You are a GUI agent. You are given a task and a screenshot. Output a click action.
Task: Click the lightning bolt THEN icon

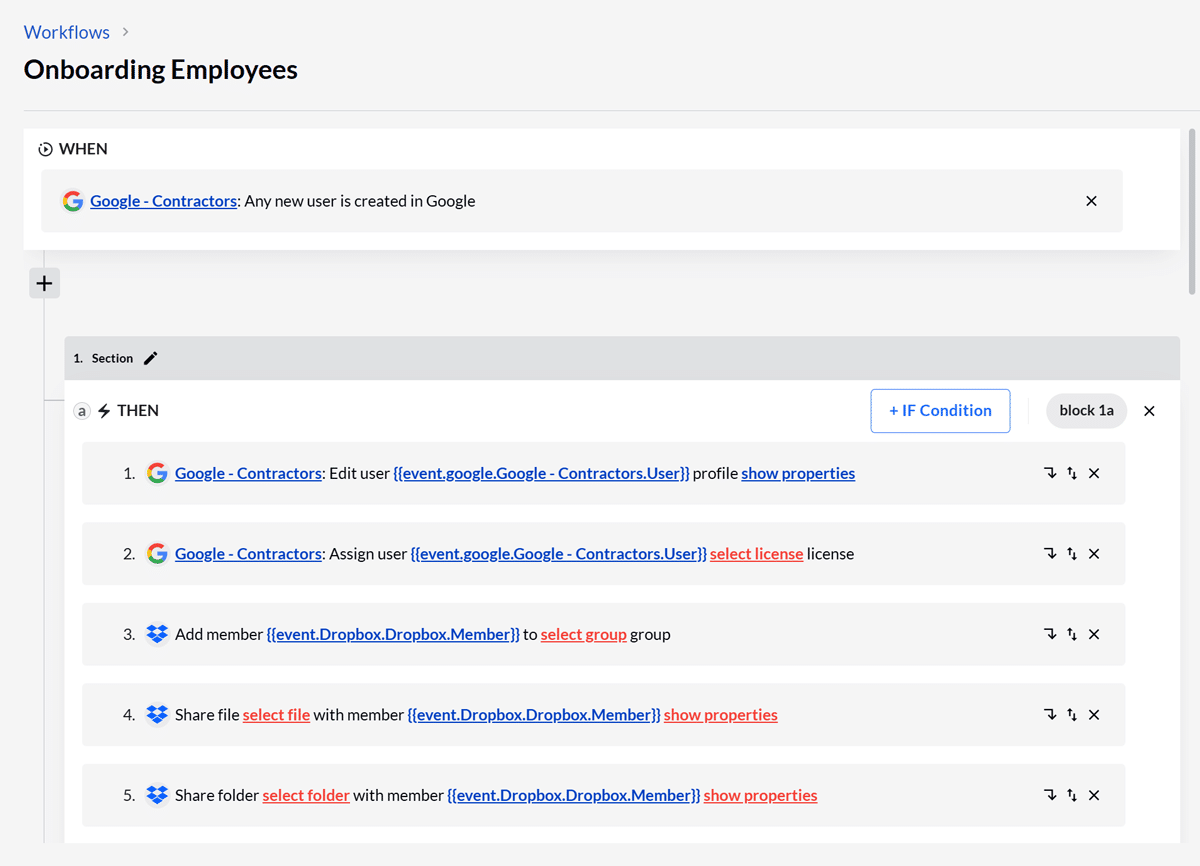(x=104, y=411)
